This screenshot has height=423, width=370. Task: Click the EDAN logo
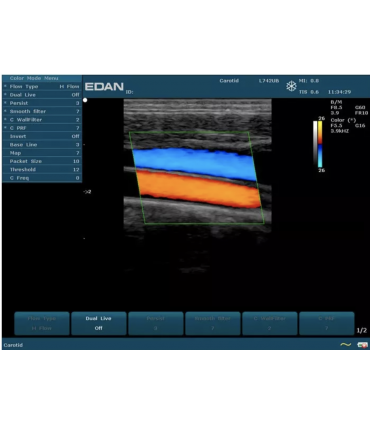[x=104, y=87]
